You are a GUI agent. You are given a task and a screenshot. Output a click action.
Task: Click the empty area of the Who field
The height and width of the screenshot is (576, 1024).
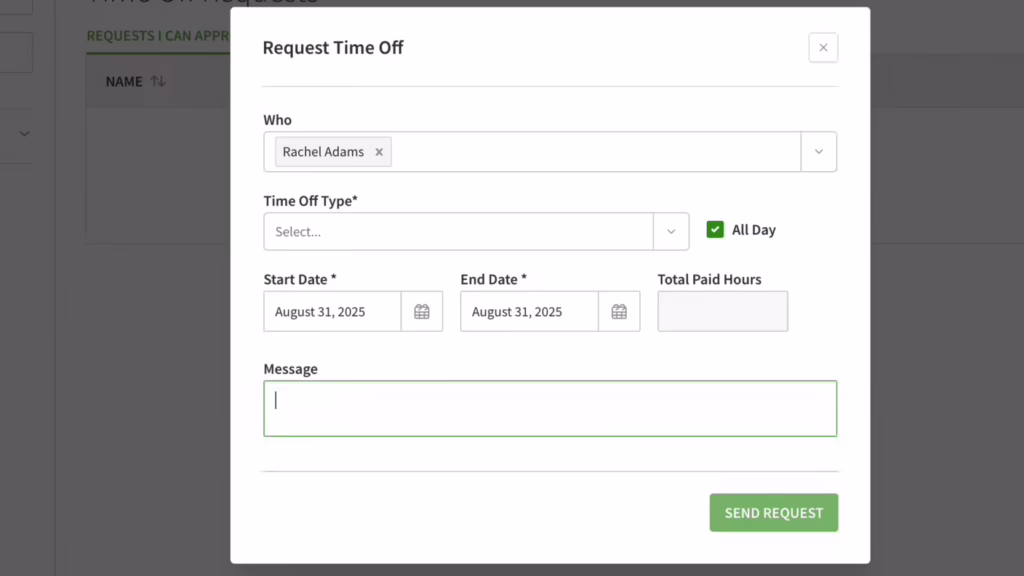[596, 152]
